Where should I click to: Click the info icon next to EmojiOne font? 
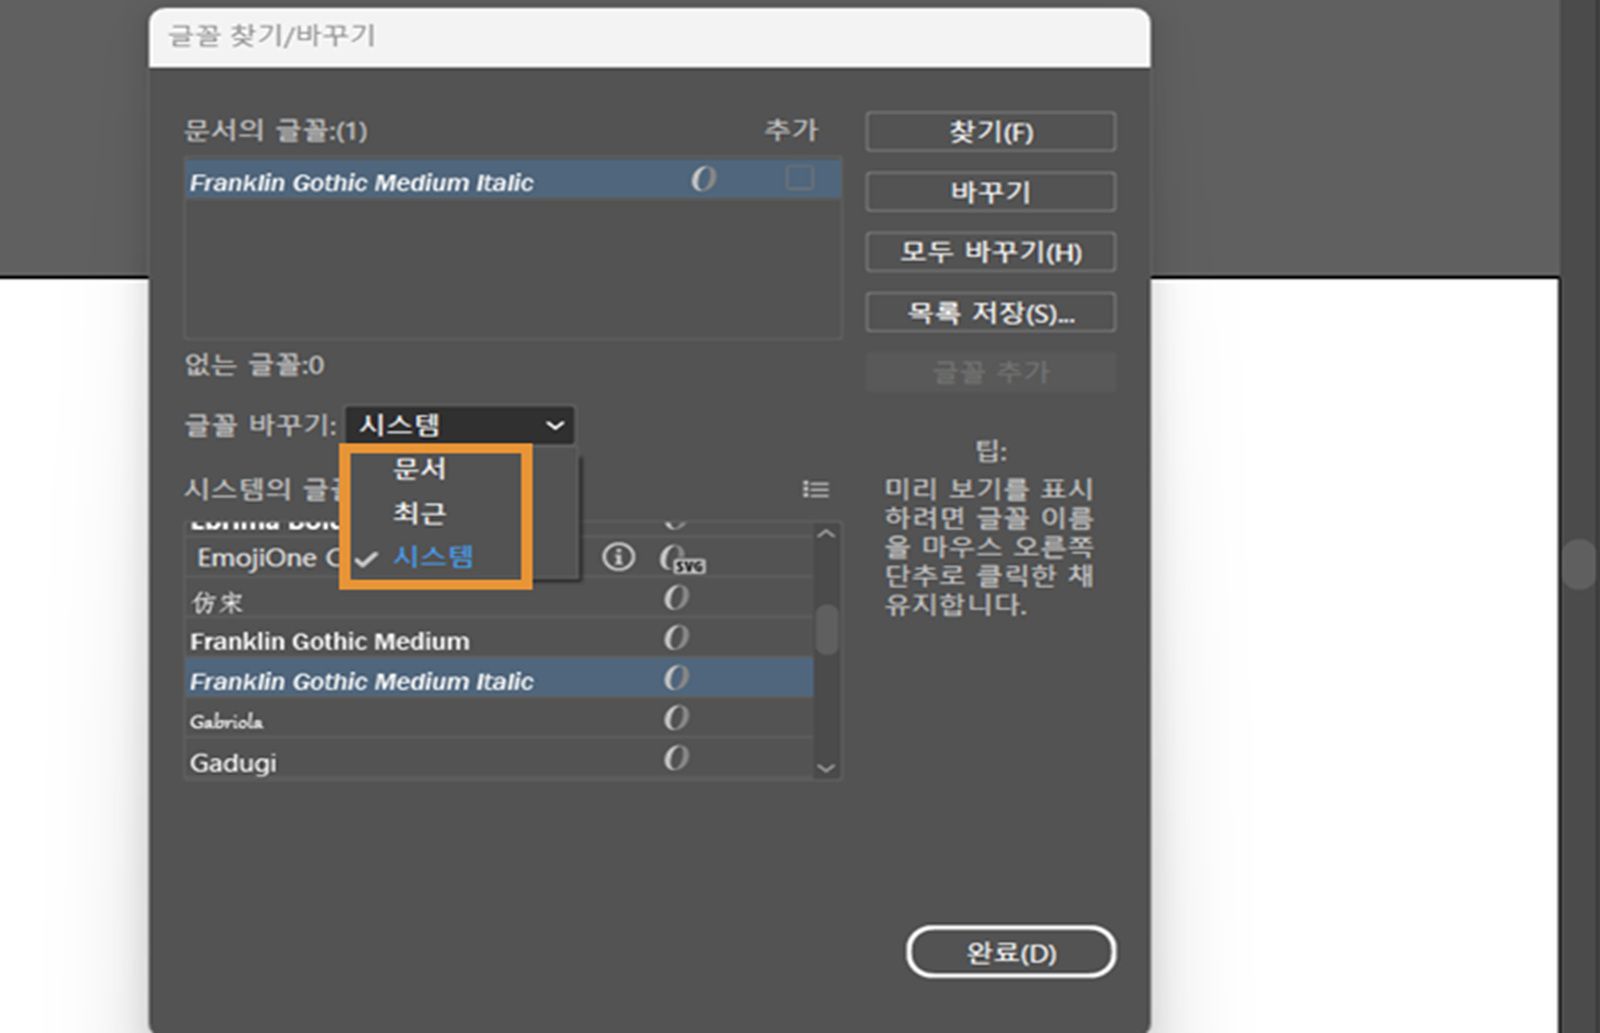[618, 558]
